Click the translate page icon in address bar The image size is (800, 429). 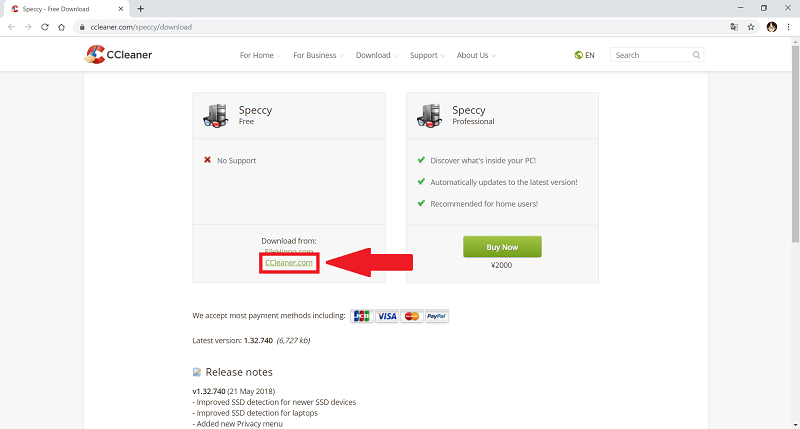(x=734, y=27)
